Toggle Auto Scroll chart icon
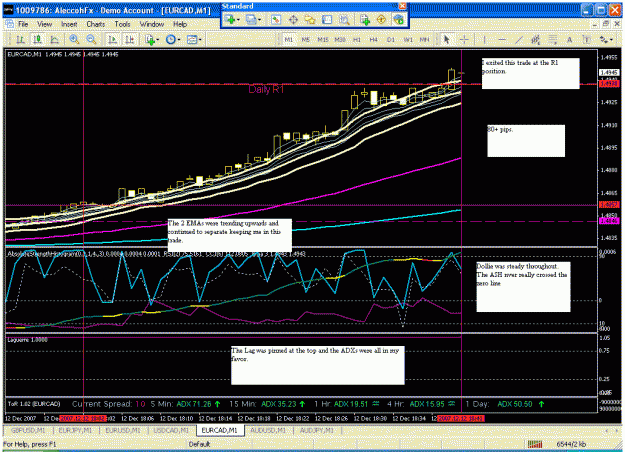The width and height of the screenshot is (625, 452). tap(112, 39)
